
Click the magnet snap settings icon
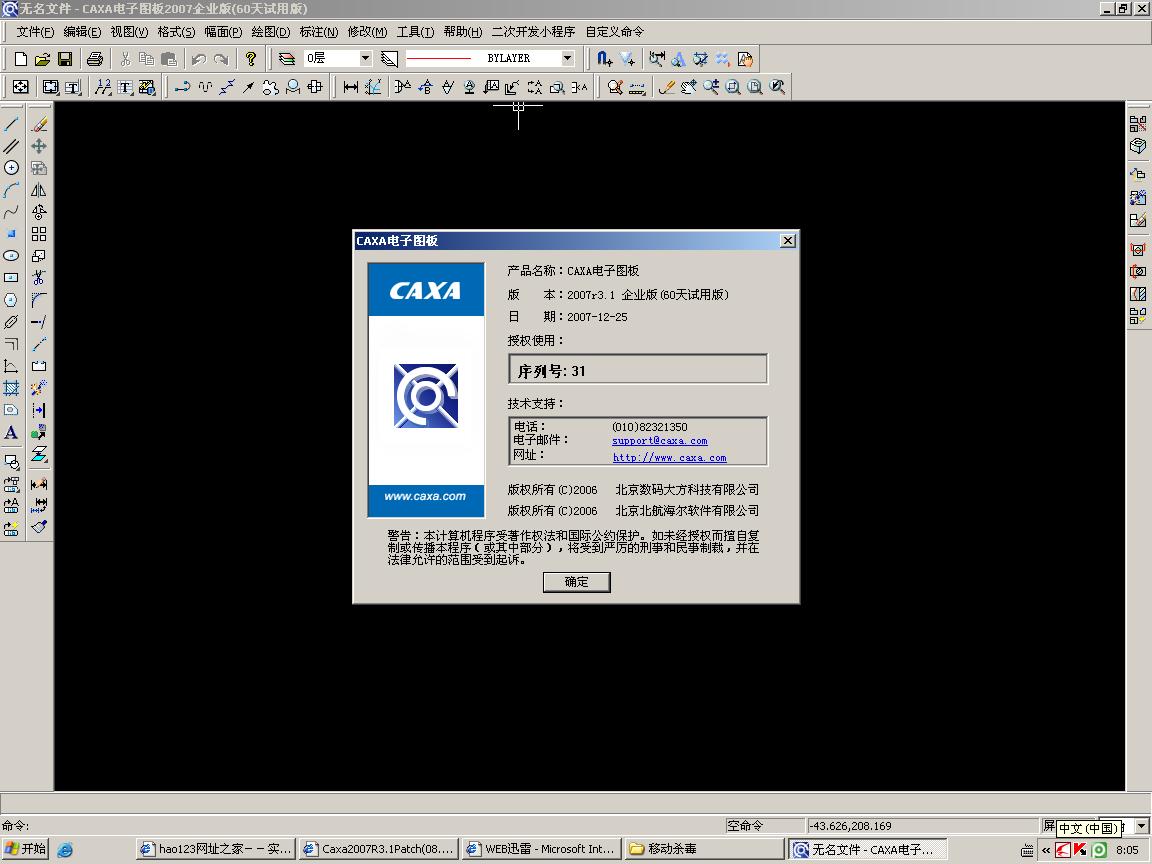click(604, 59)
